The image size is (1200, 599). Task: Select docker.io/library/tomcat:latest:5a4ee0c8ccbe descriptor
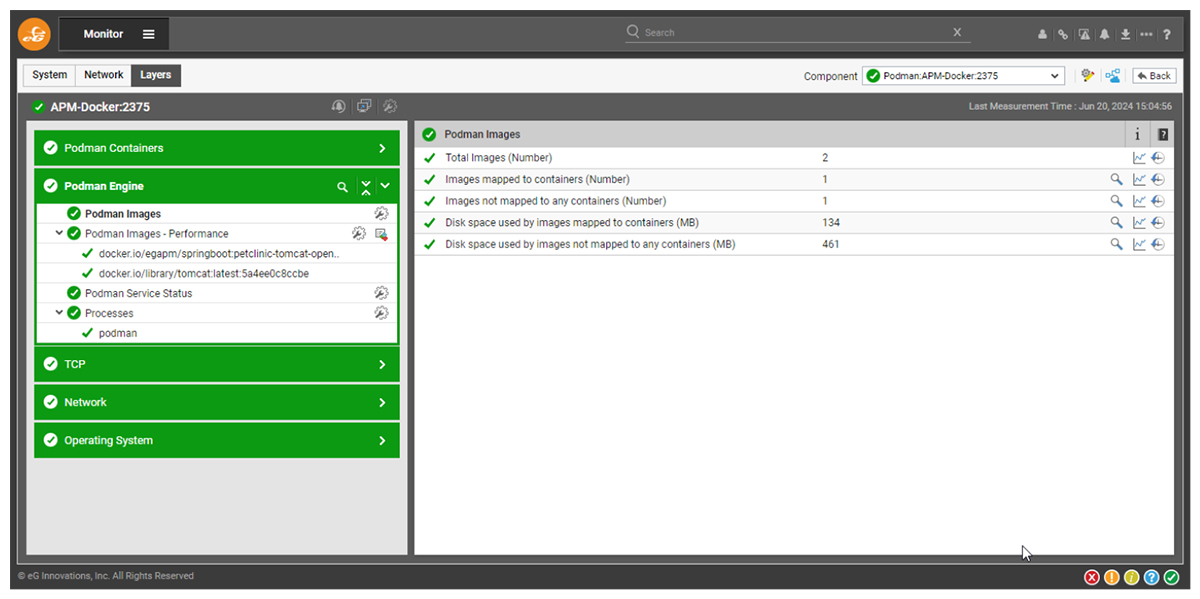(x=204, y=274)
